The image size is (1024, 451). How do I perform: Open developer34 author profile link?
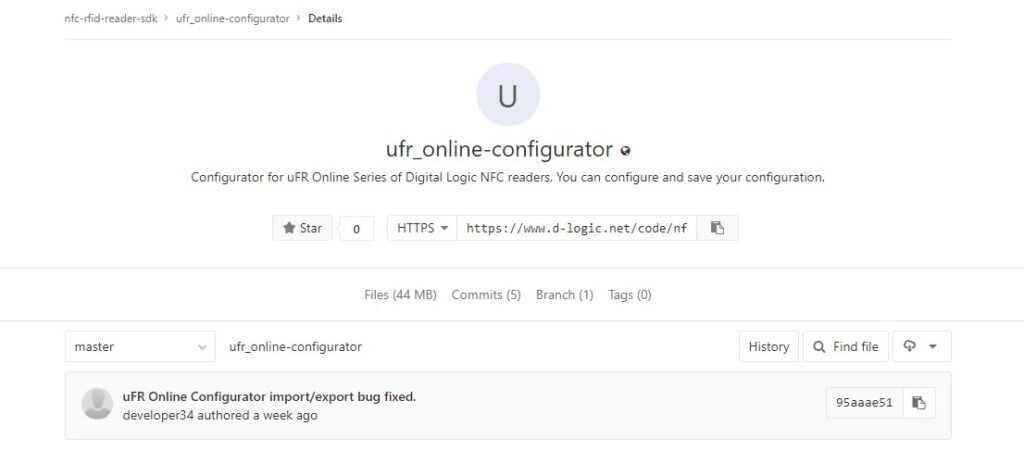click(x=158, y=415)
